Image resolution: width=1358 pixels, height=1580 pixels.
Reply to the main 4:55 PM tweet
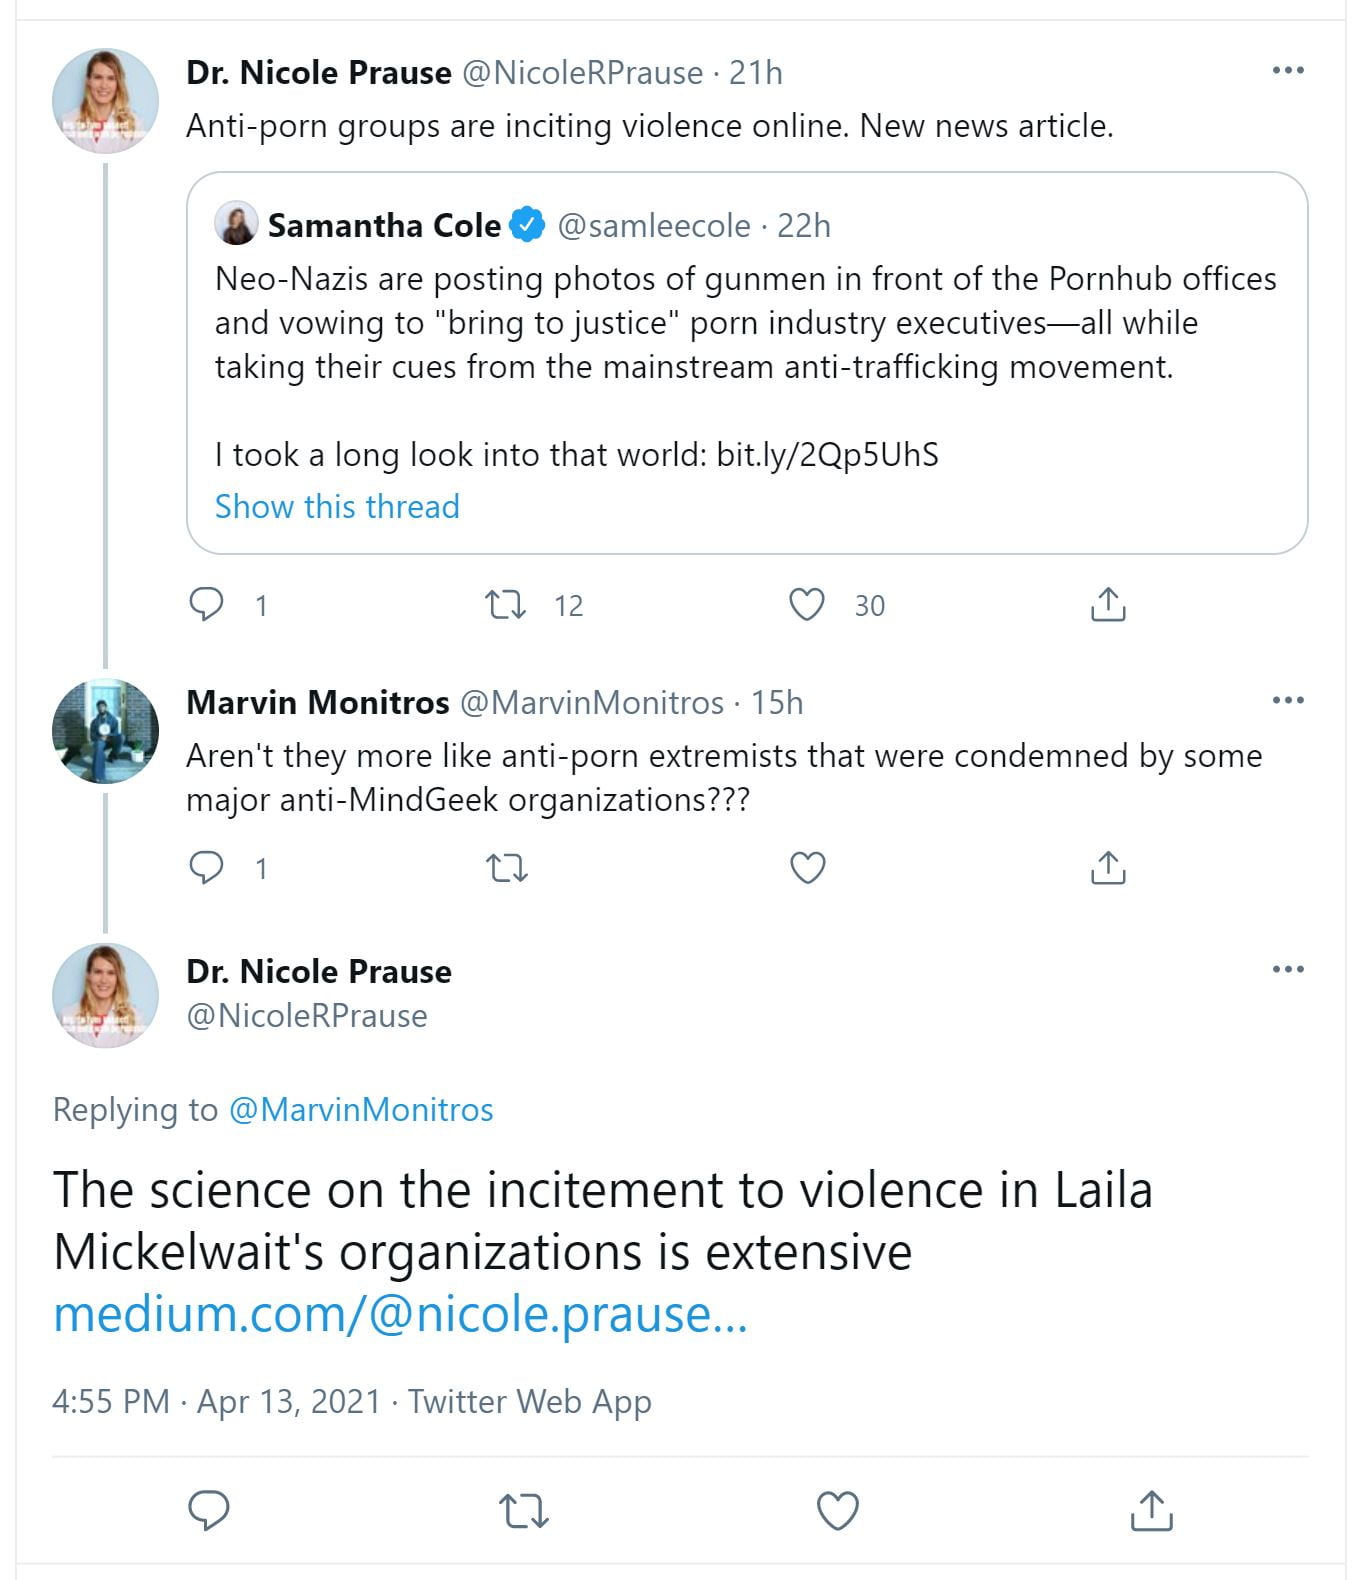click(209, 1510)
